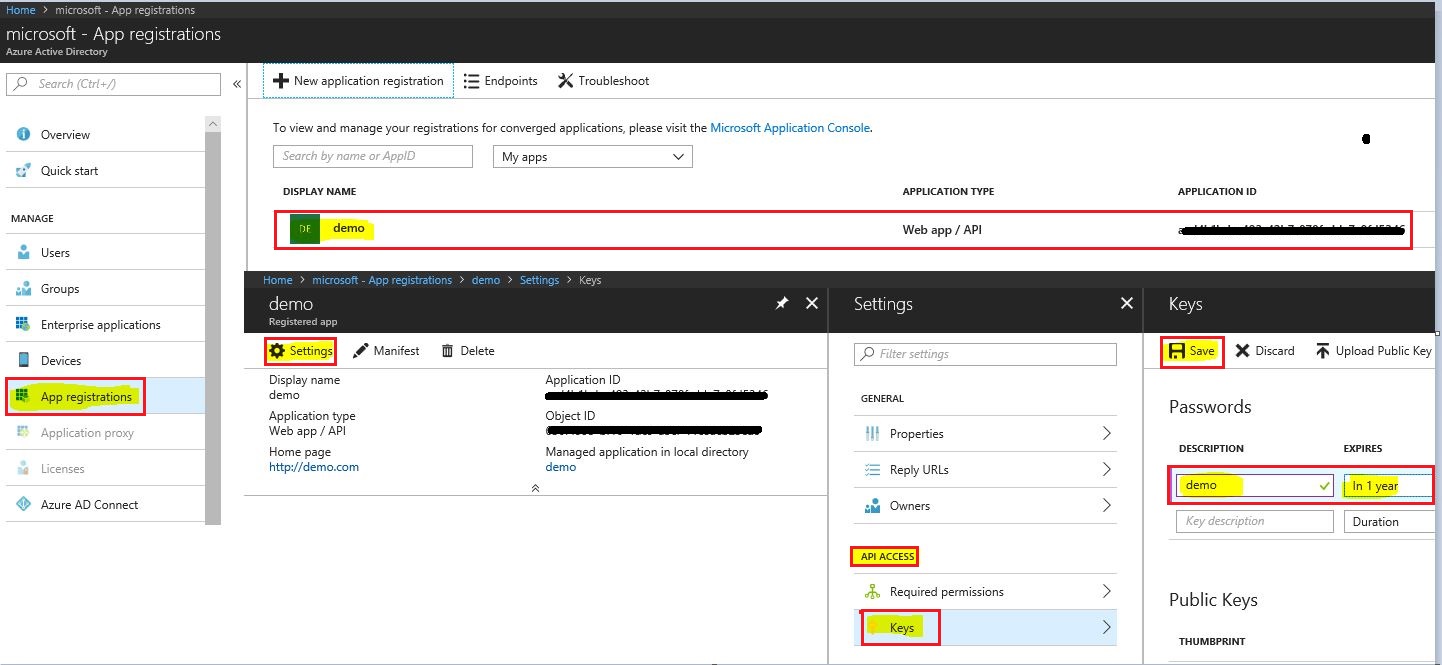Click the Groups people icon
This screenshot has width=1442, height=665.
(23, 288)
